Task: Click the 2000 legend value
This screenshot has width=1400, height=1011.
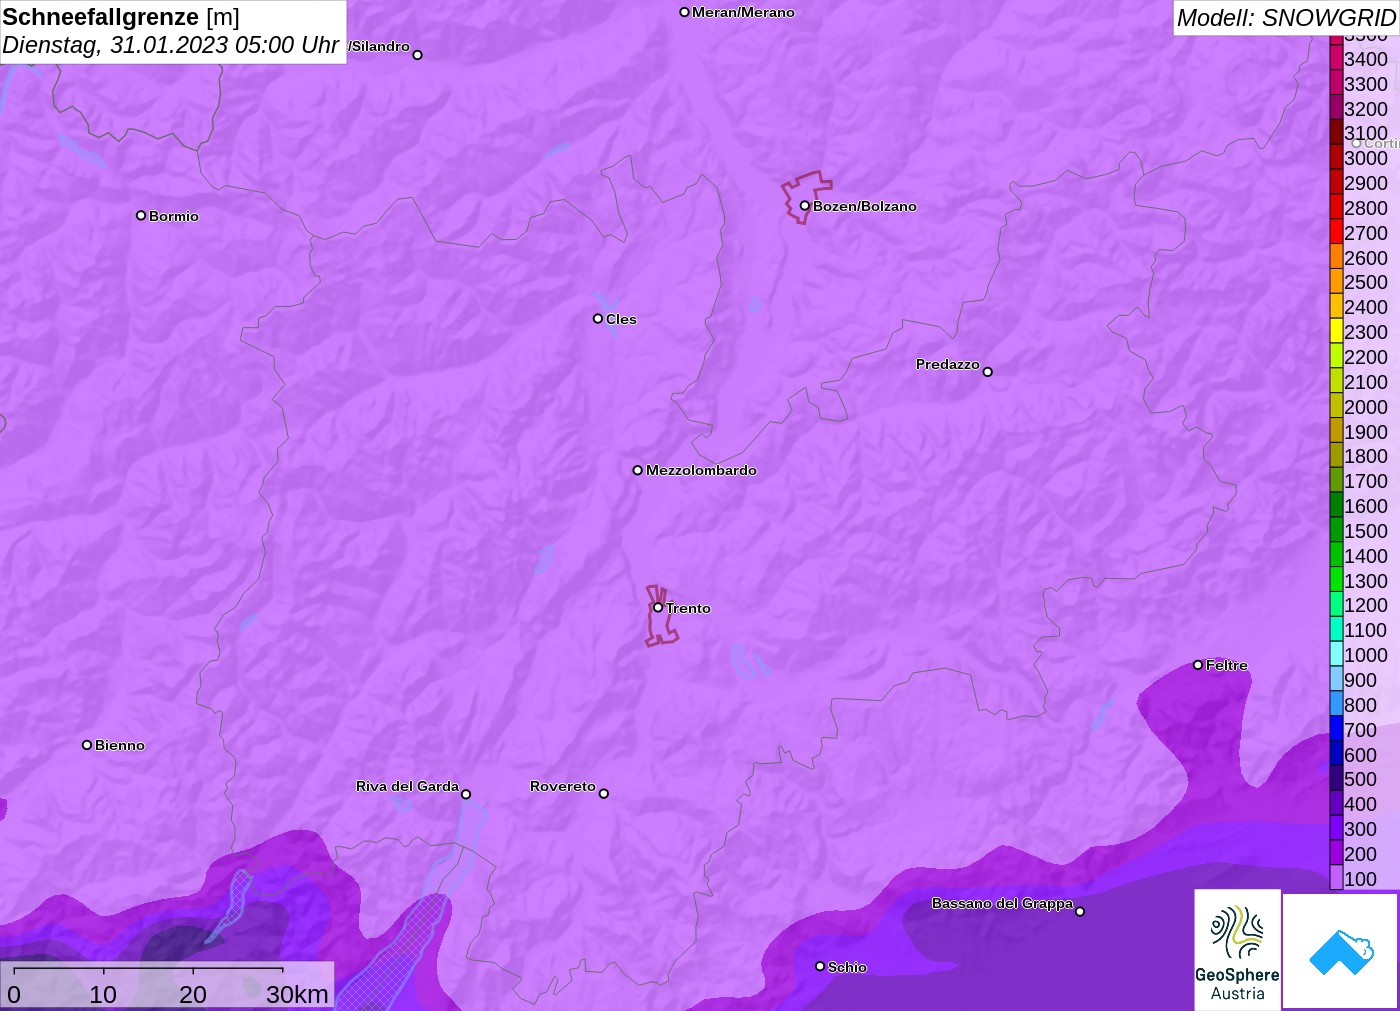Action: 1366,407
